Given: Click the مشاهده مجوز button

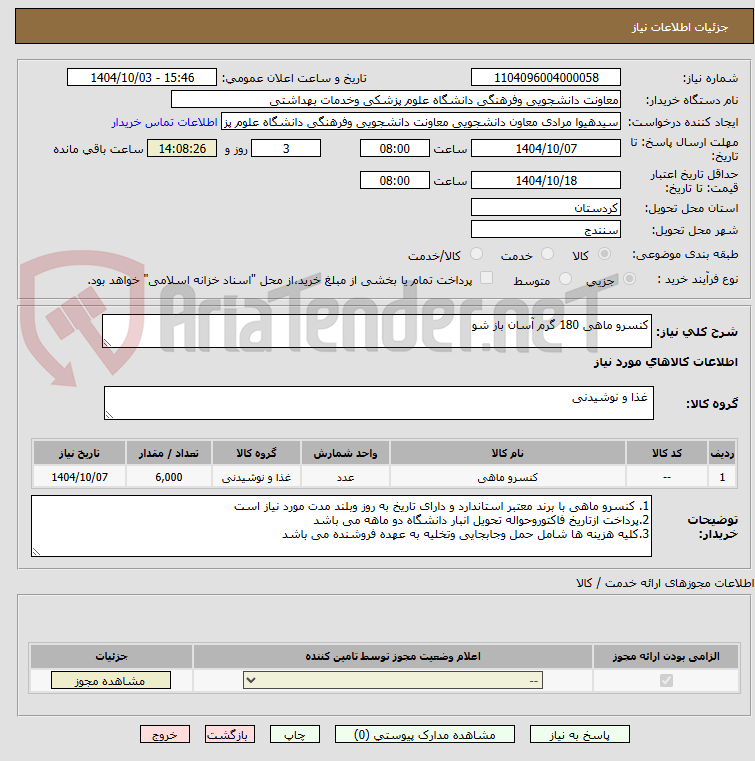Looking at the screenshot, I should (111, 680).
